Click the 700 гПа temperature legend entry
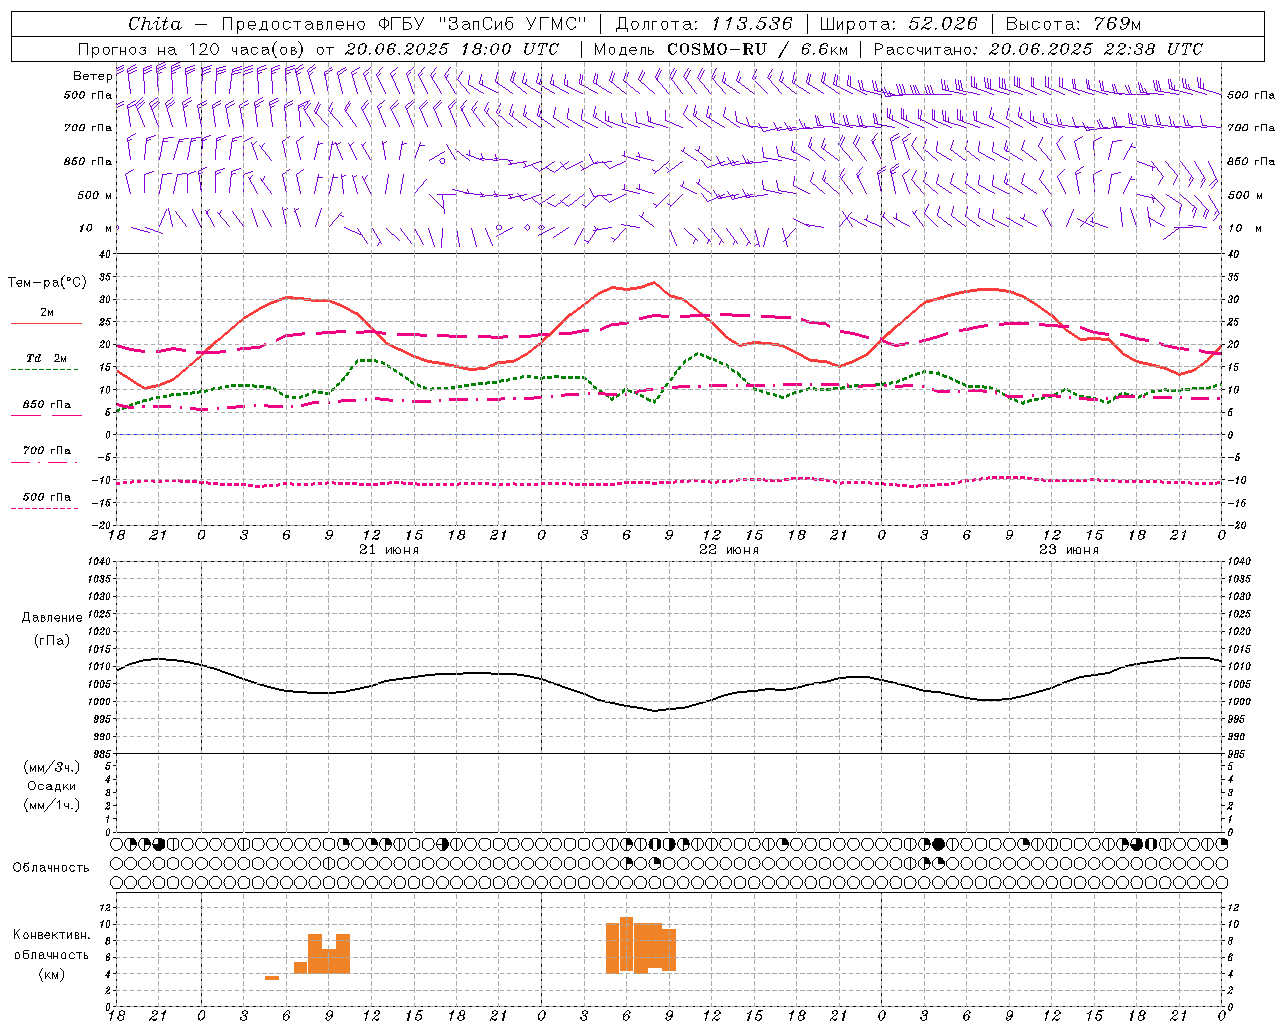 46,451
